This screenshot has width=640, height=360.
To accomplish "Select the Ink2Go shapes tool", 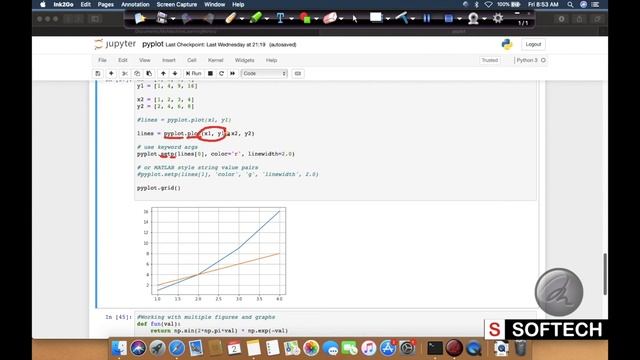I will tap(304, 18).
